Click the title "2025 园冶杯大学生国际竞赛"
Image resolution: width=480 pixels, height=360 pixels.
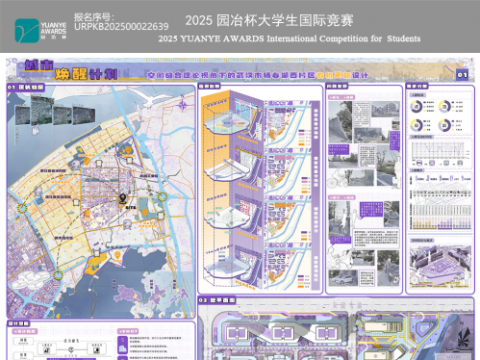[269, 20]
